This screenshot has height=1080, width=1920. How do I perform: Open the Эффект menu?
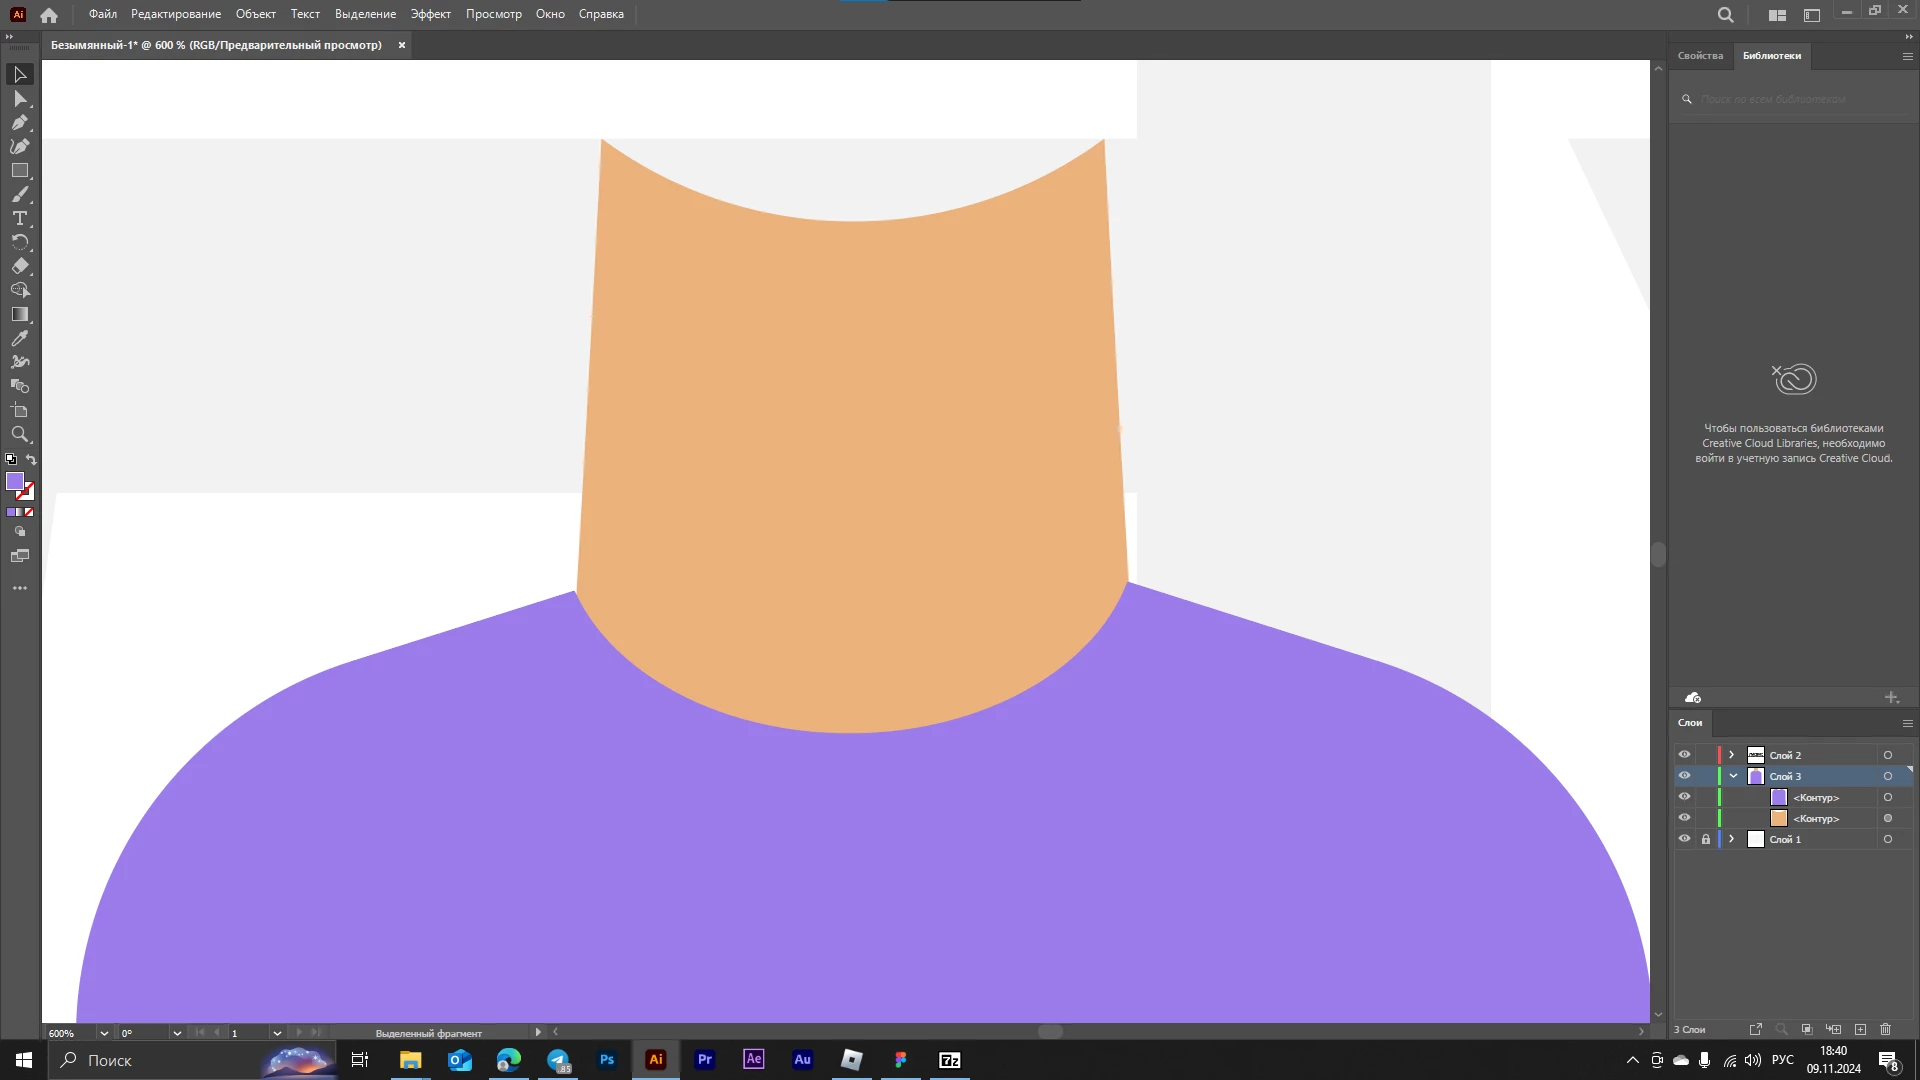[x=430, y=14]
